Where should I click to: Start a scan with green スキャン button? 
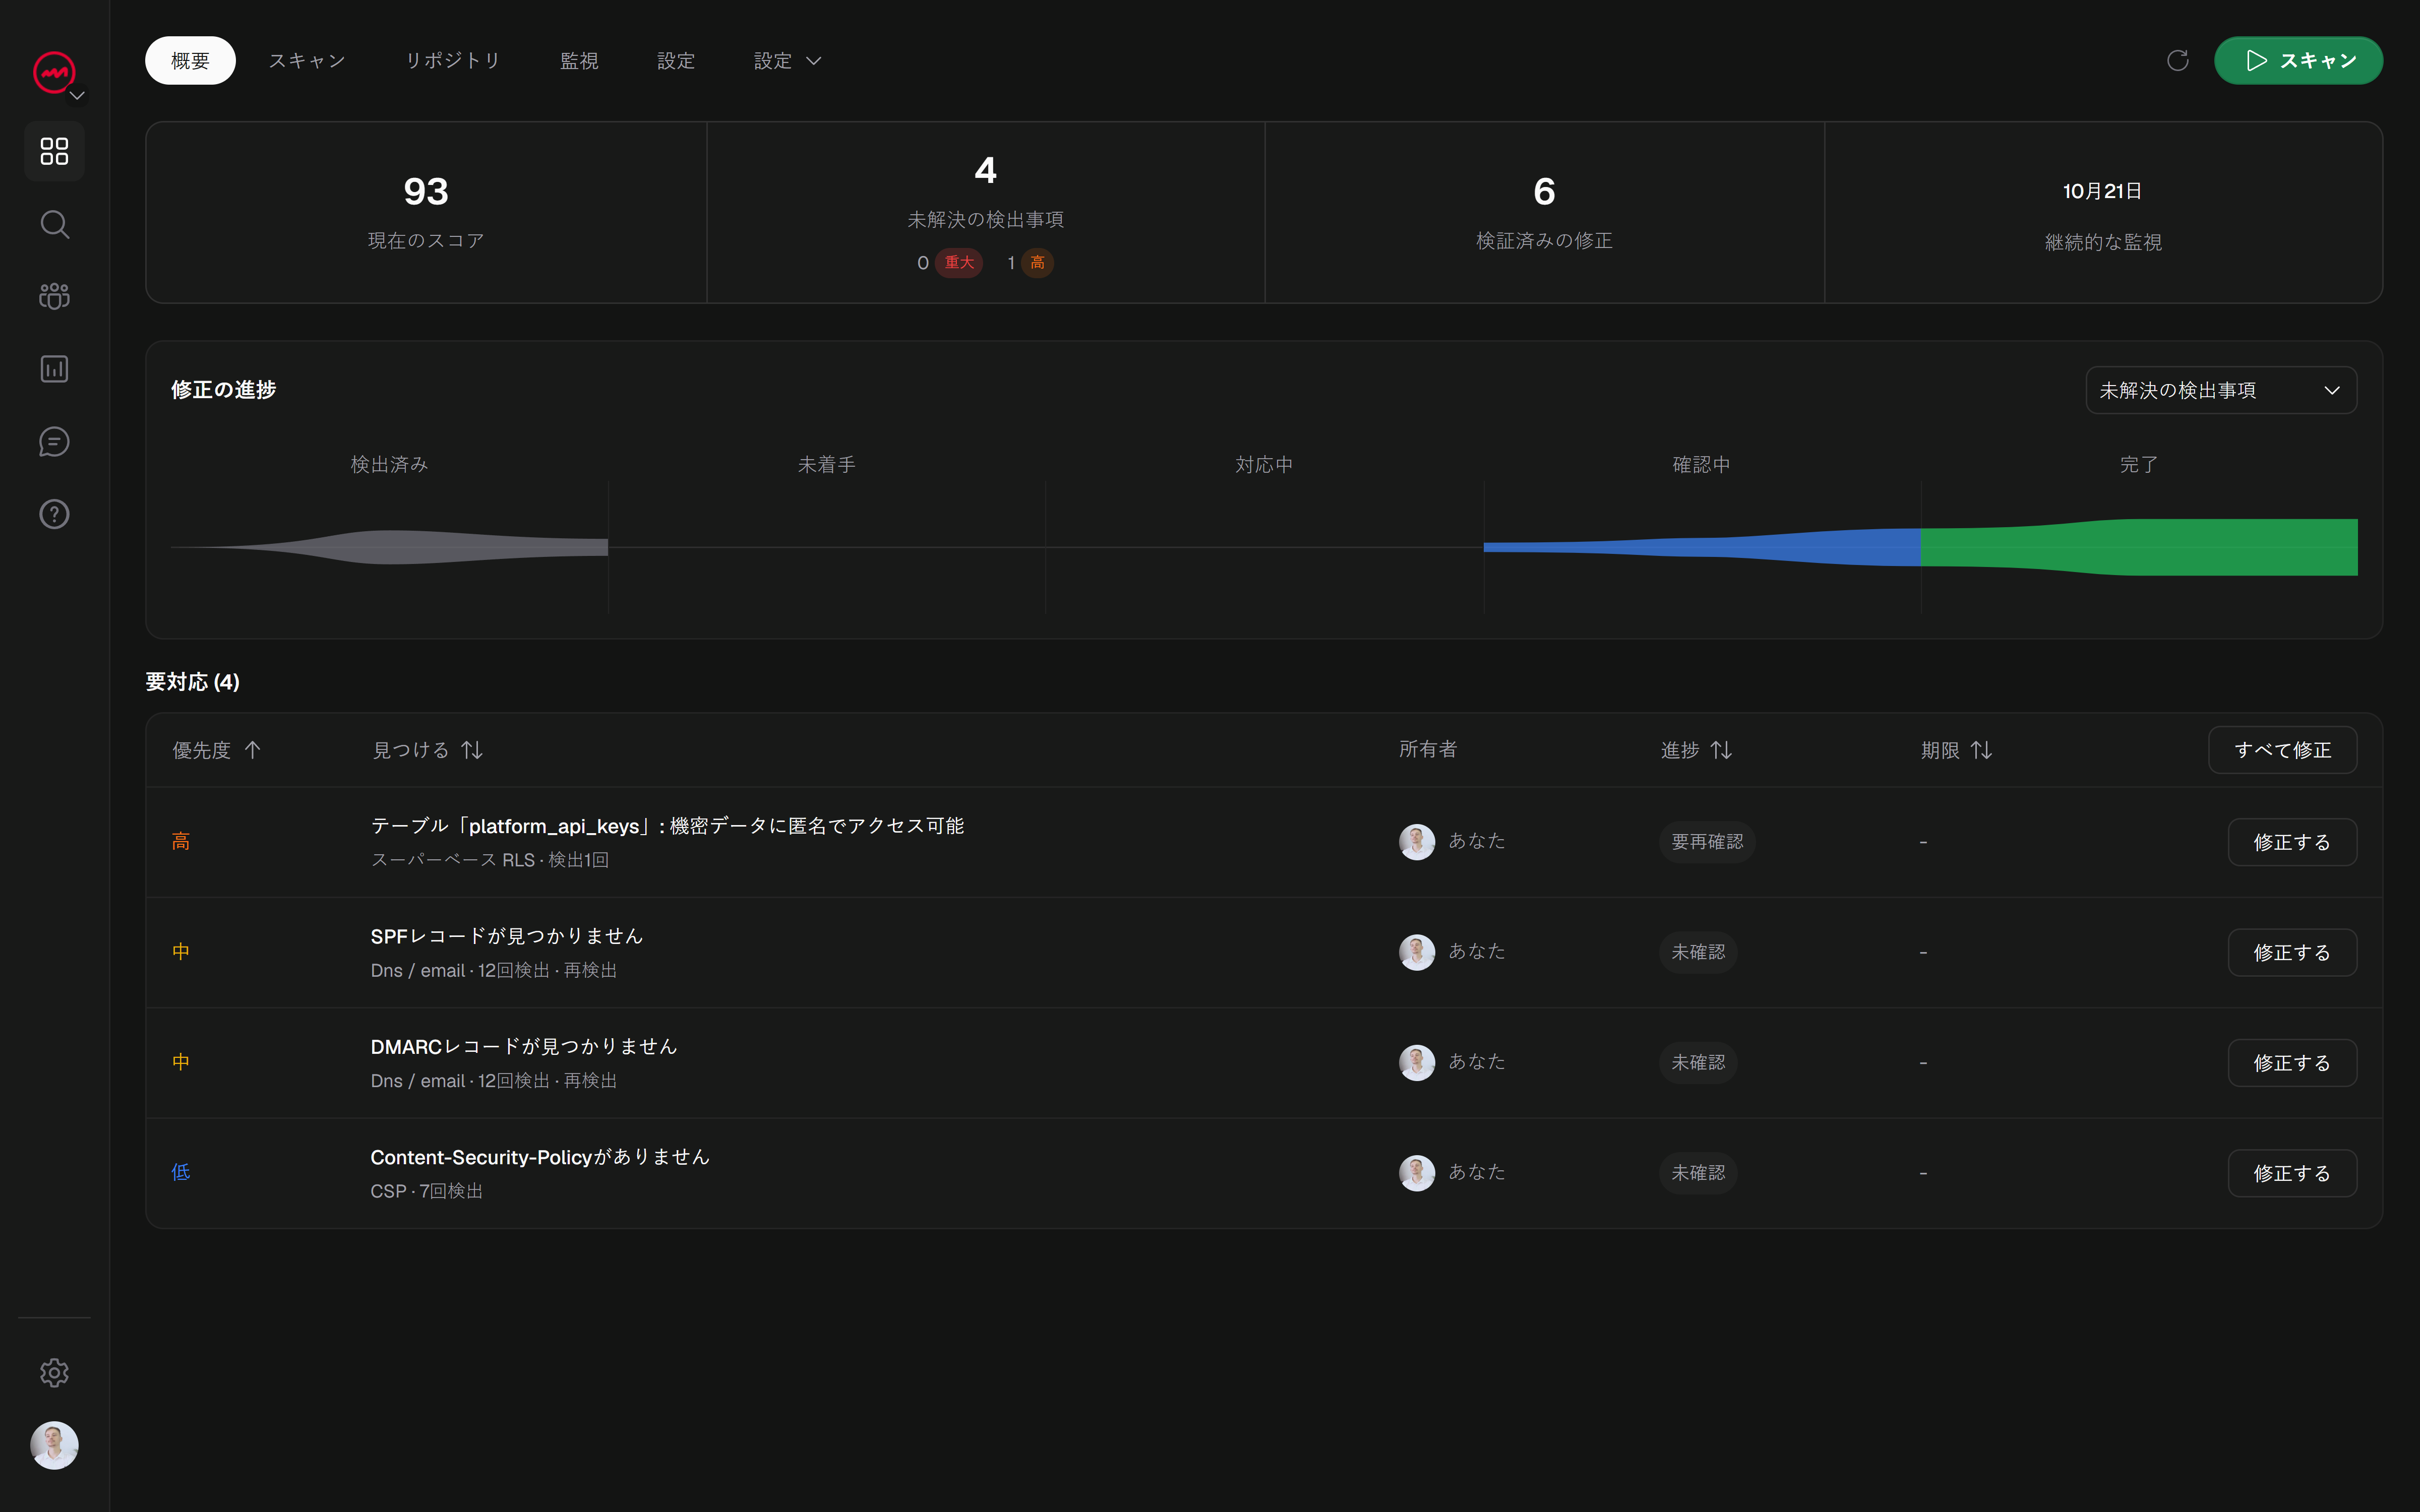2298,61
